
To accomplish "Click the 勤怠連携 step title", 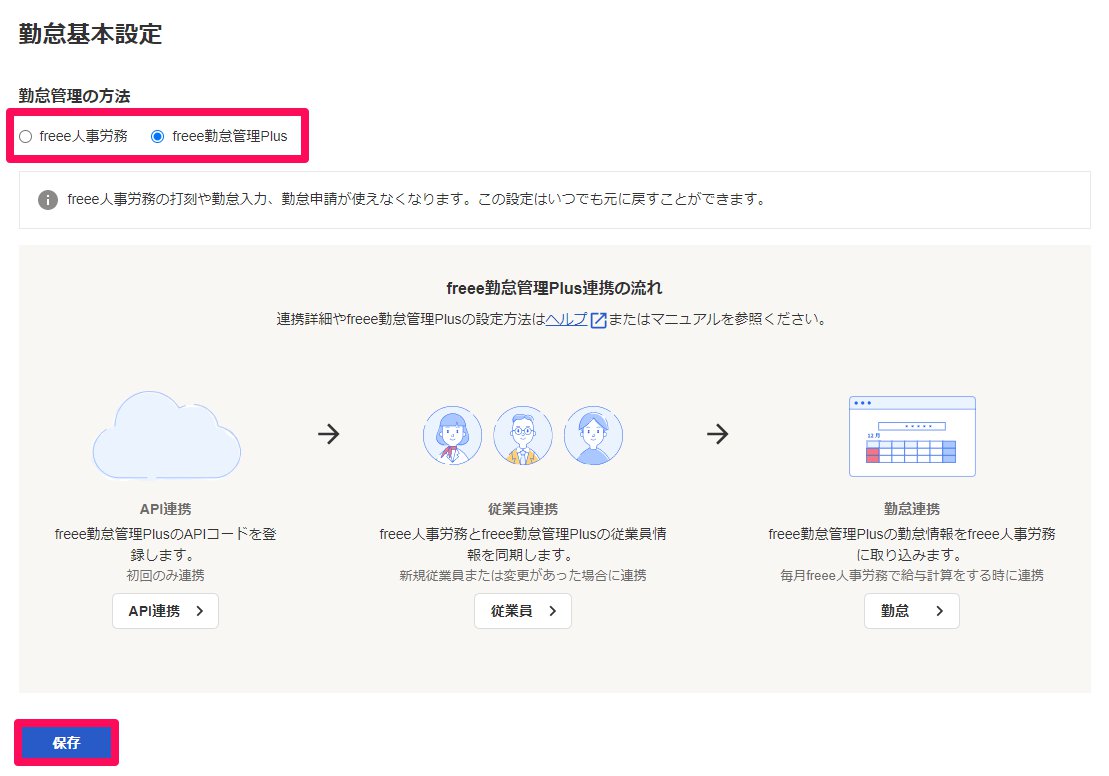I will [x=912, y=509].
